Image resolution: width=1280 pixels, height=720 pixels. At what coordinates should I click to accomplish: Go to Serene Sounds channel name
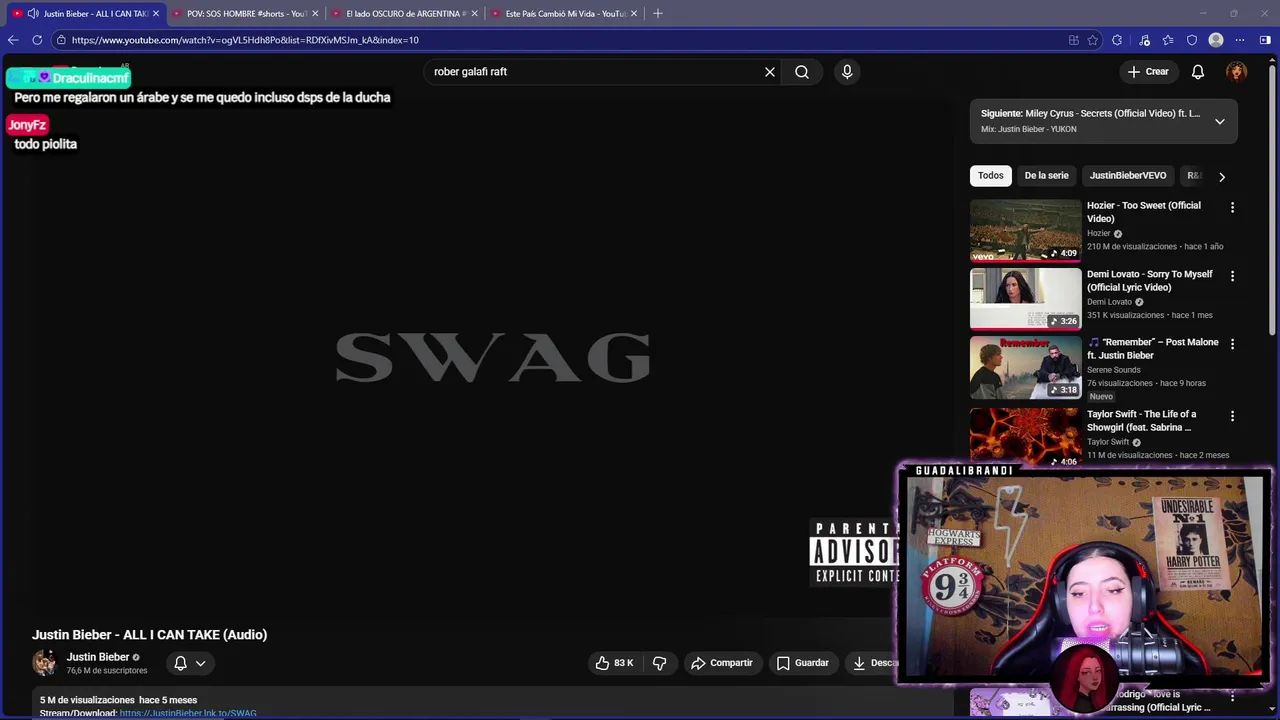click(x=1114, y=370)
